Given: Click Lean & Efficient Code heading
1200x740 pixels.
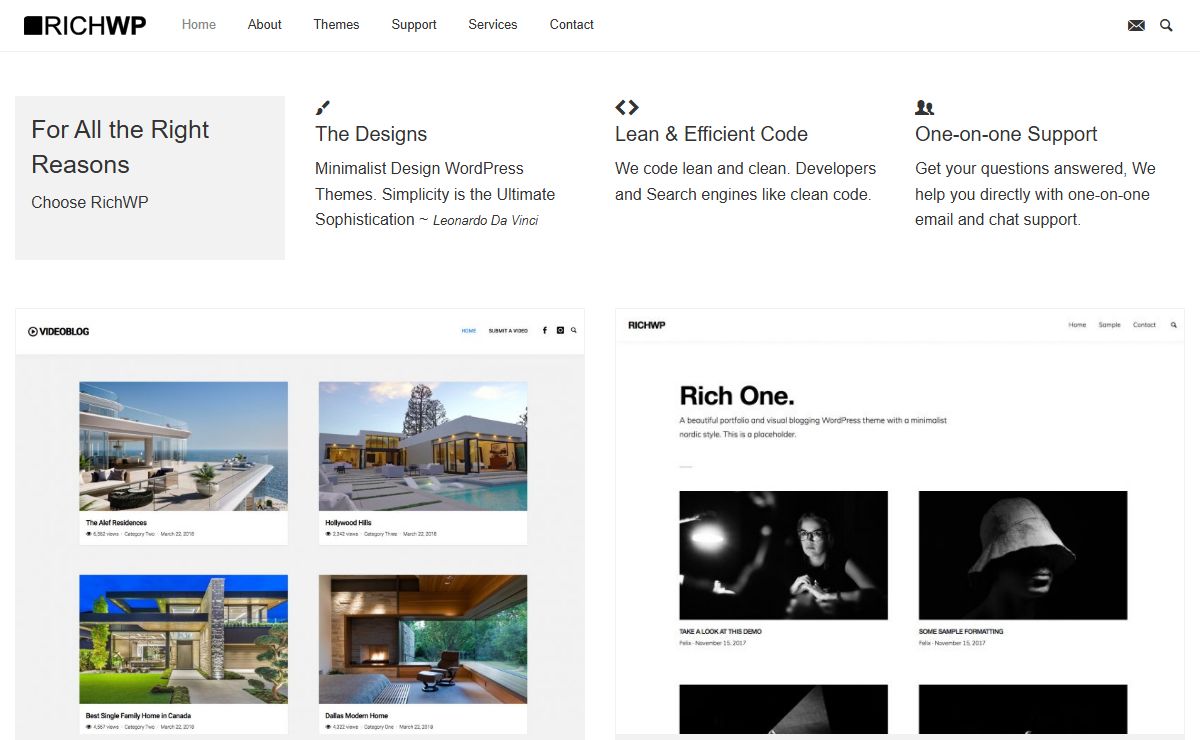Looking at the screenshot, I should (x=711, y=134).
